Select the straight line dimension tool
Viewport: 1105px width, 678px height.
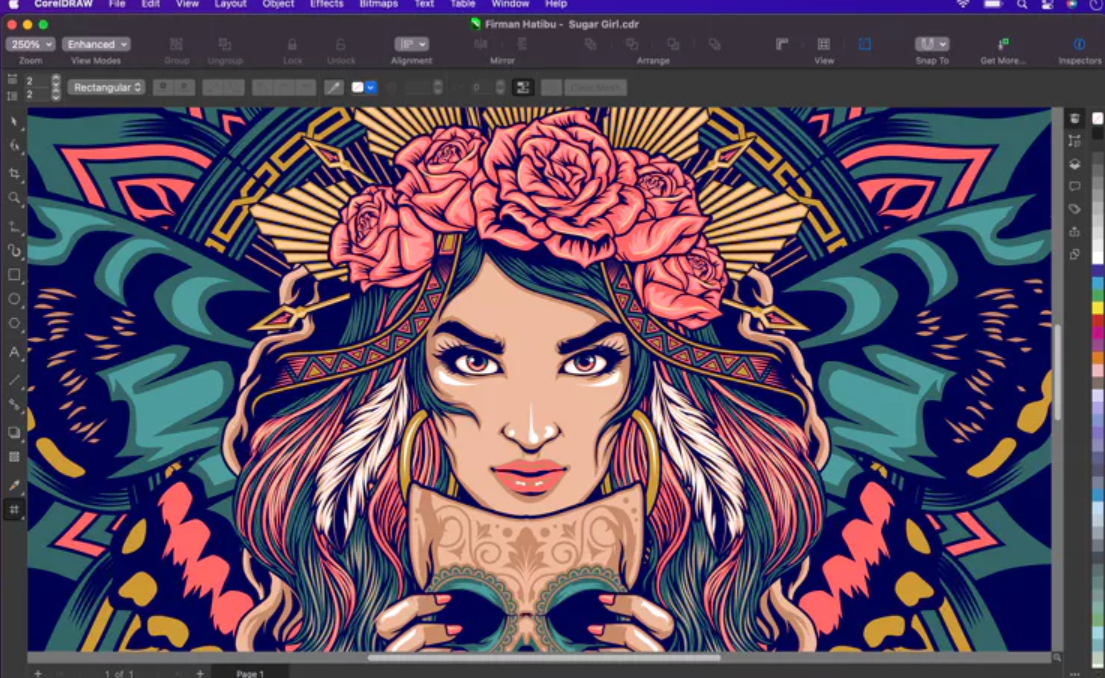[x=13, y=380]
